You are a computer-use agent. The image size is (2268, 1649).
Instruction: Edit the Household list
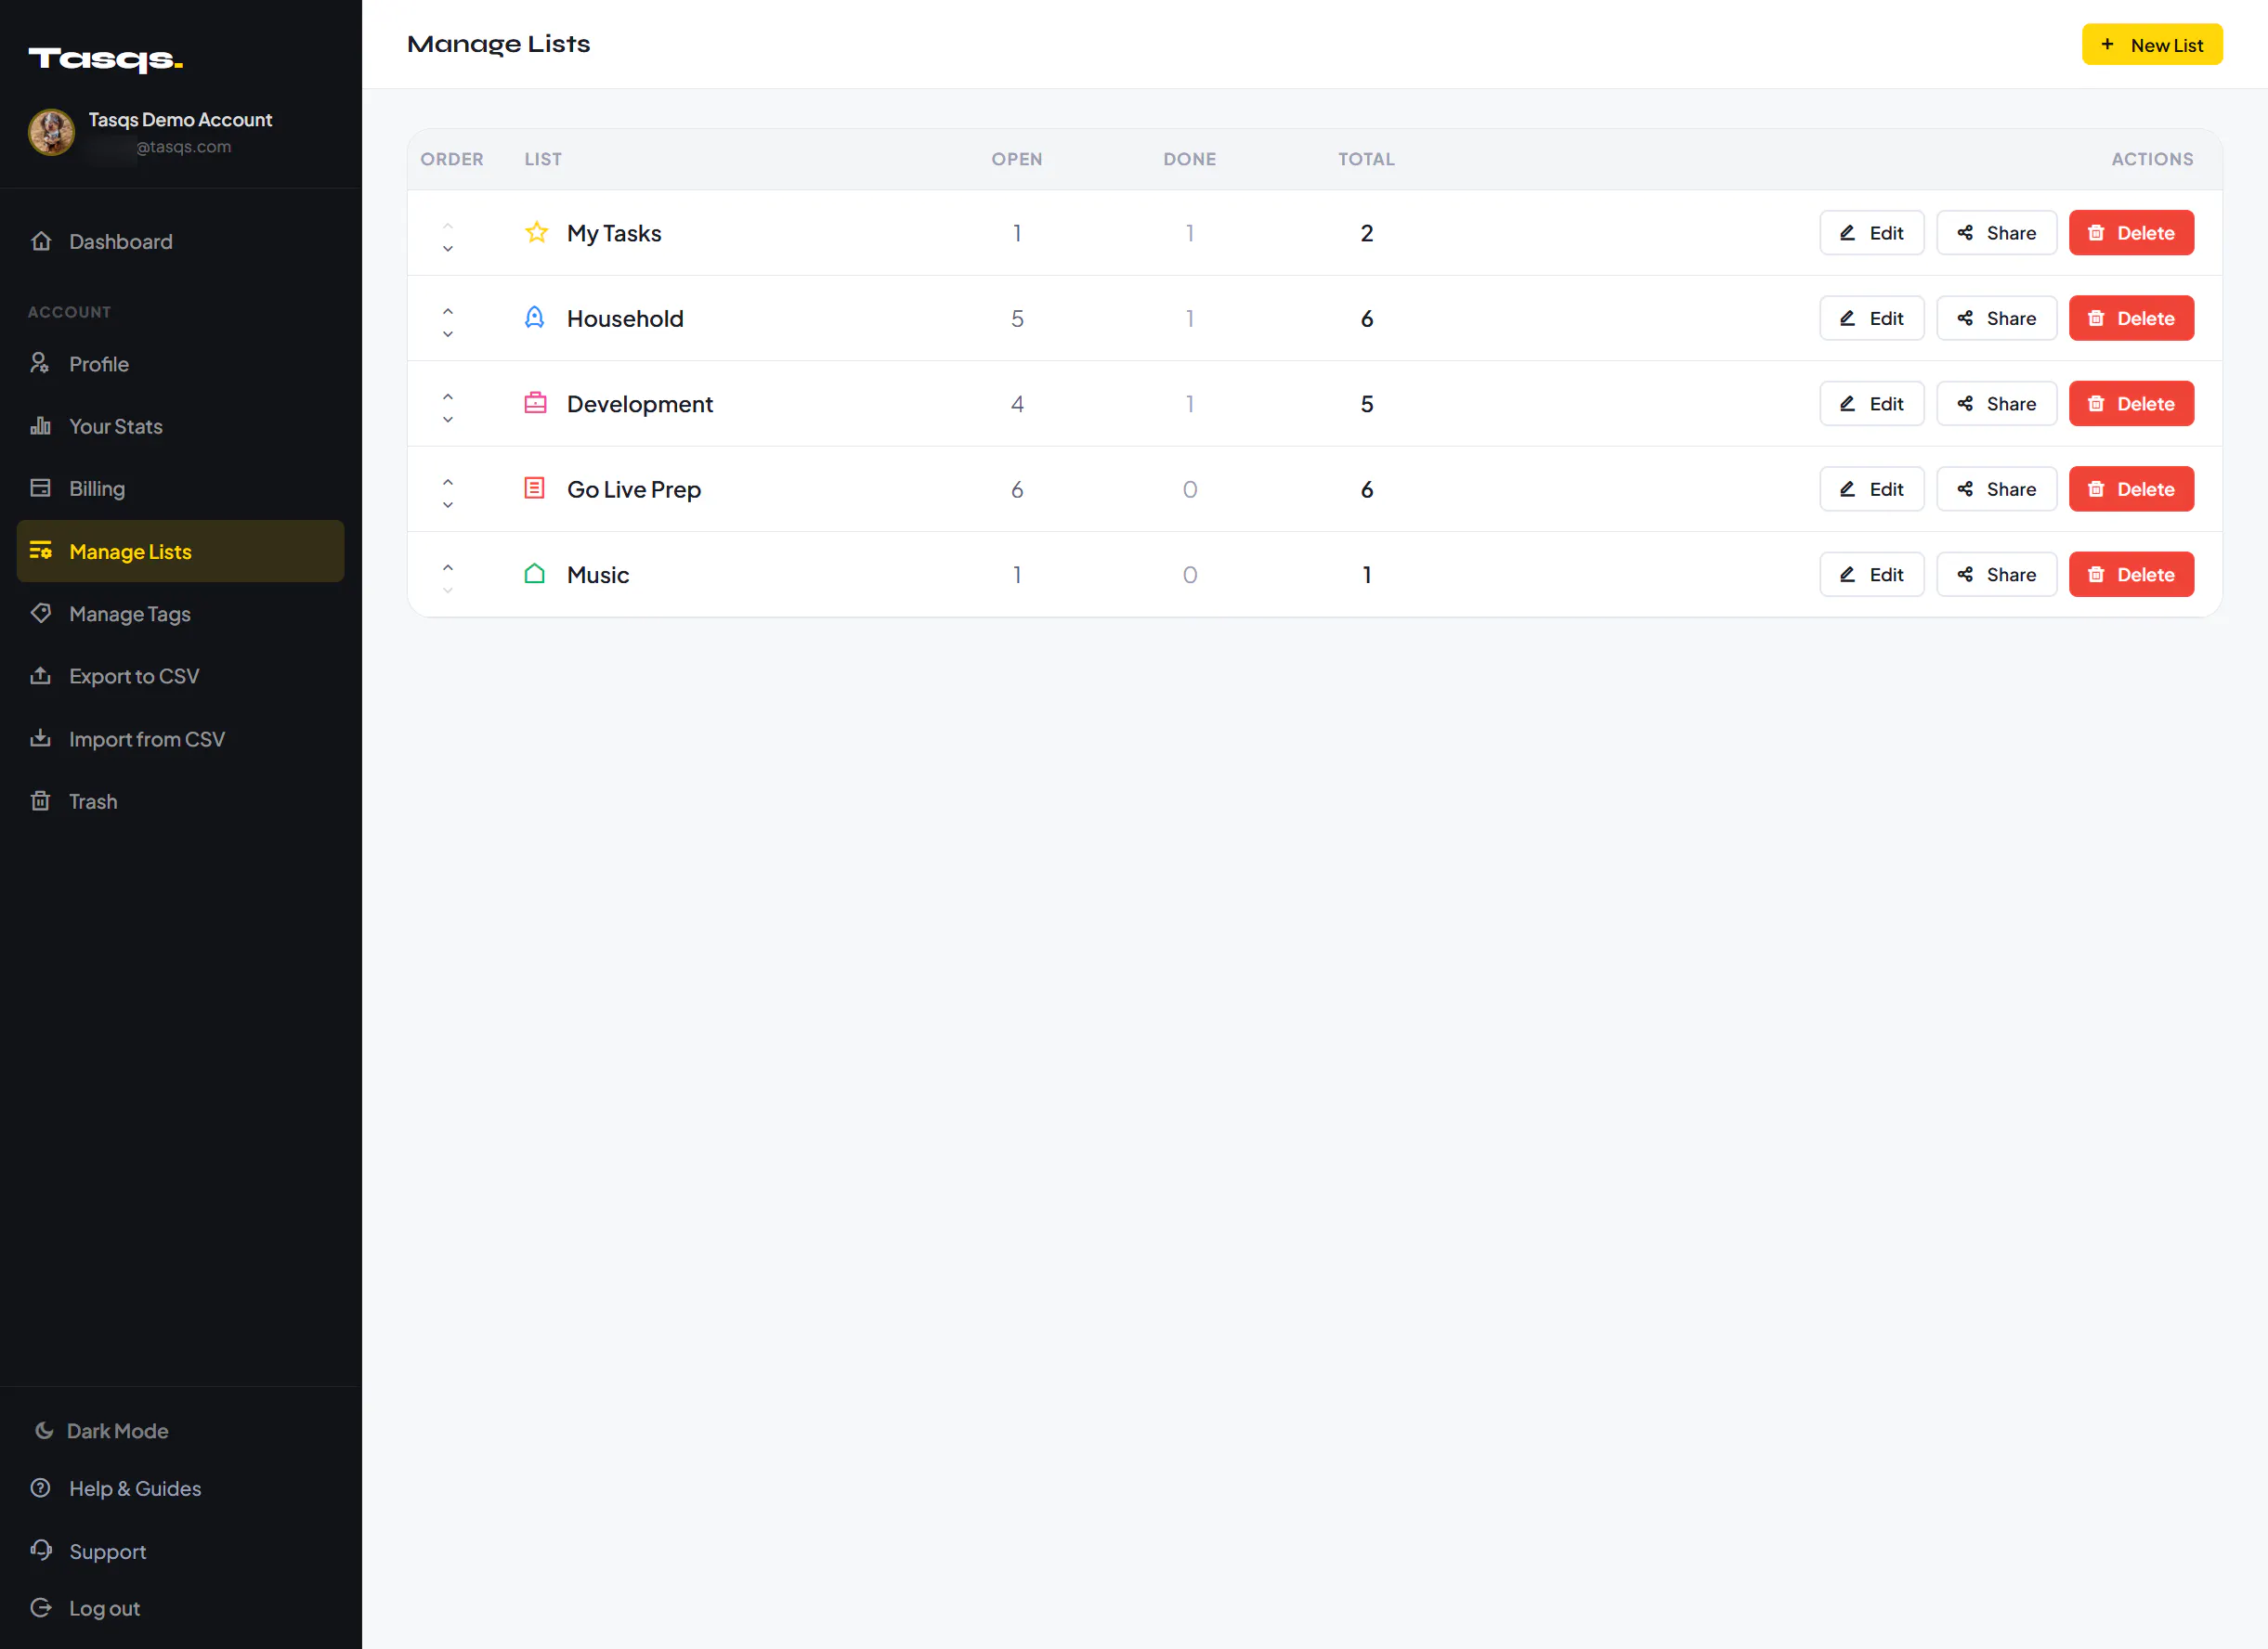coord(1872,318)
